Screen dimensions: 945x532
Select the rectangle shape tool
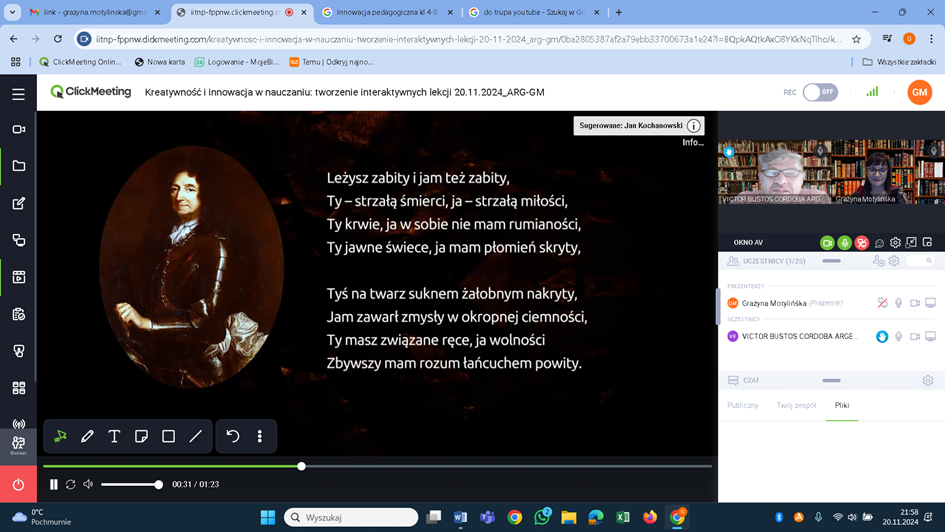point(169,436)
